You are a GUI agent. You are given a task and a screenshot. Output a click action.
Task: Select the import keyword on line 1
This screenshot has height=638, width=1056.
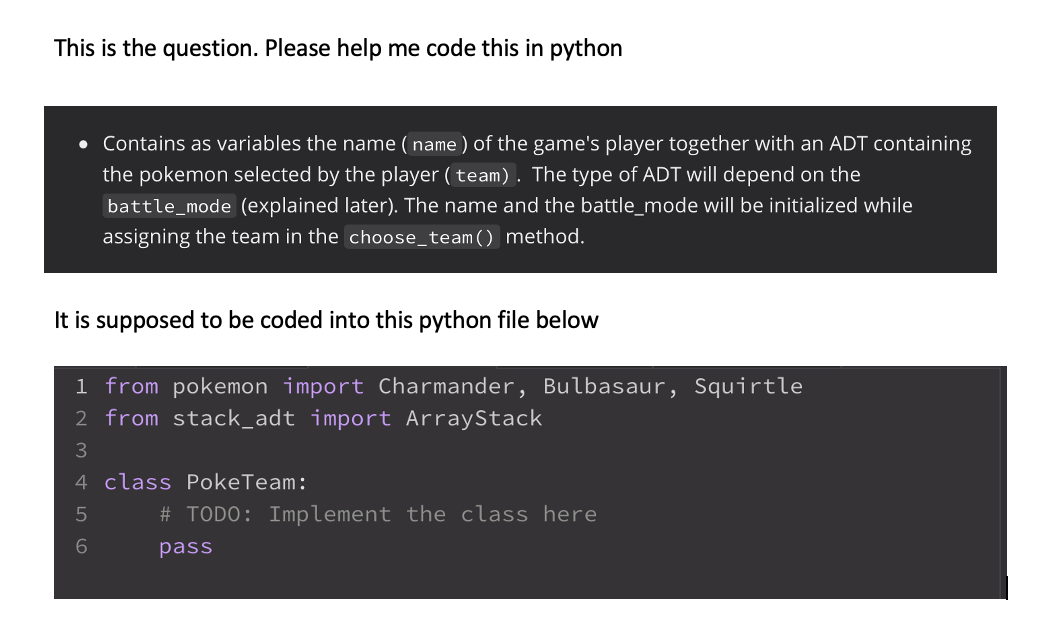(x=323, y=386)
